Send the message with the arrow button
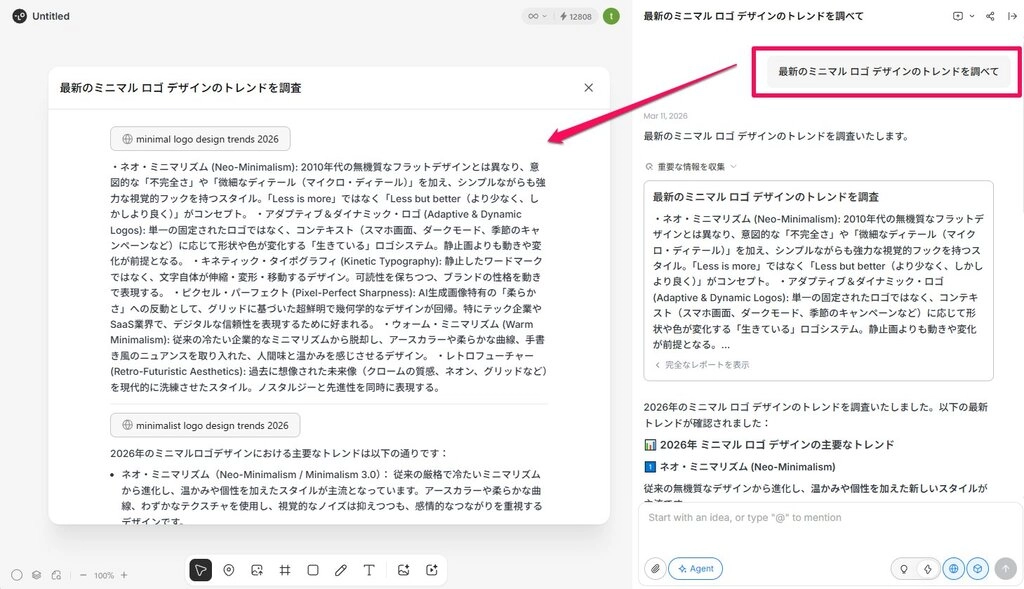Screen dimensions: 1024x589 [1006, 569]
